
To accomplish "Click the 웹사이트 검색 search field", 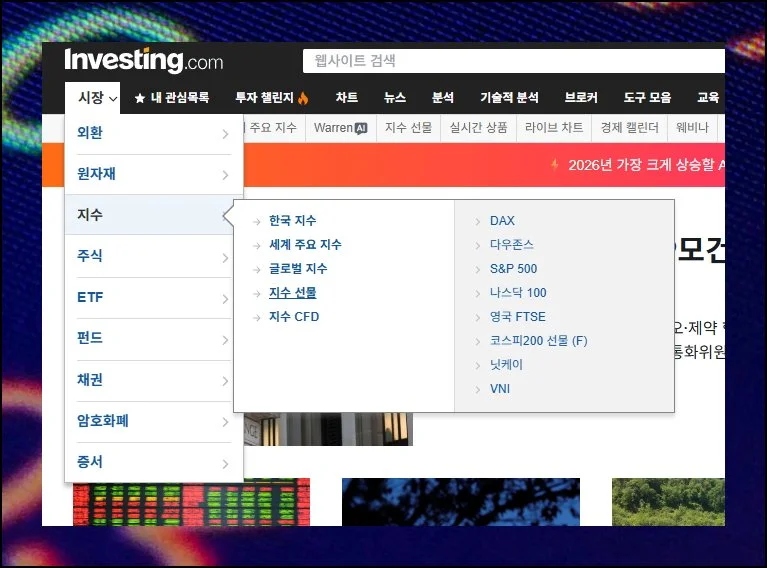I will 510,61.
